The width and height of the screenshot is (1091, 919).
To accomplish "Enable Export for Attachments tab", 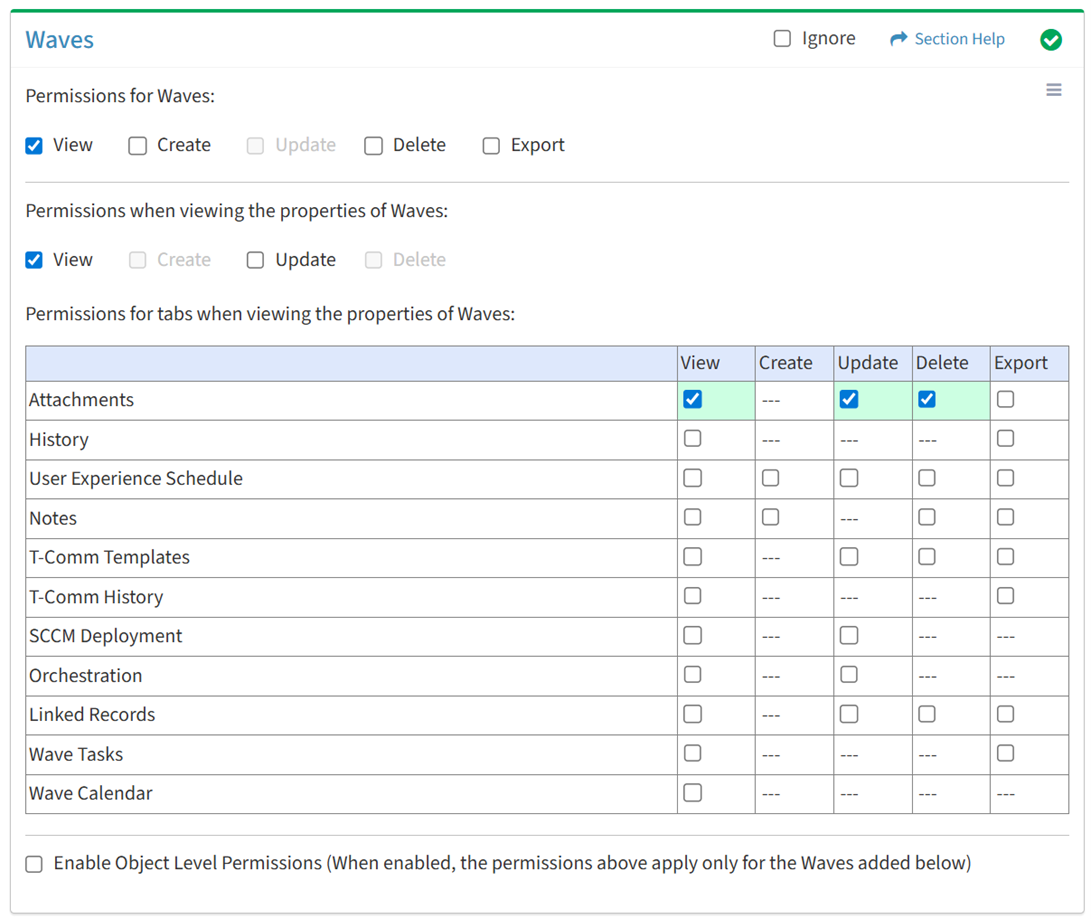I will click(x=1005, y=399).
